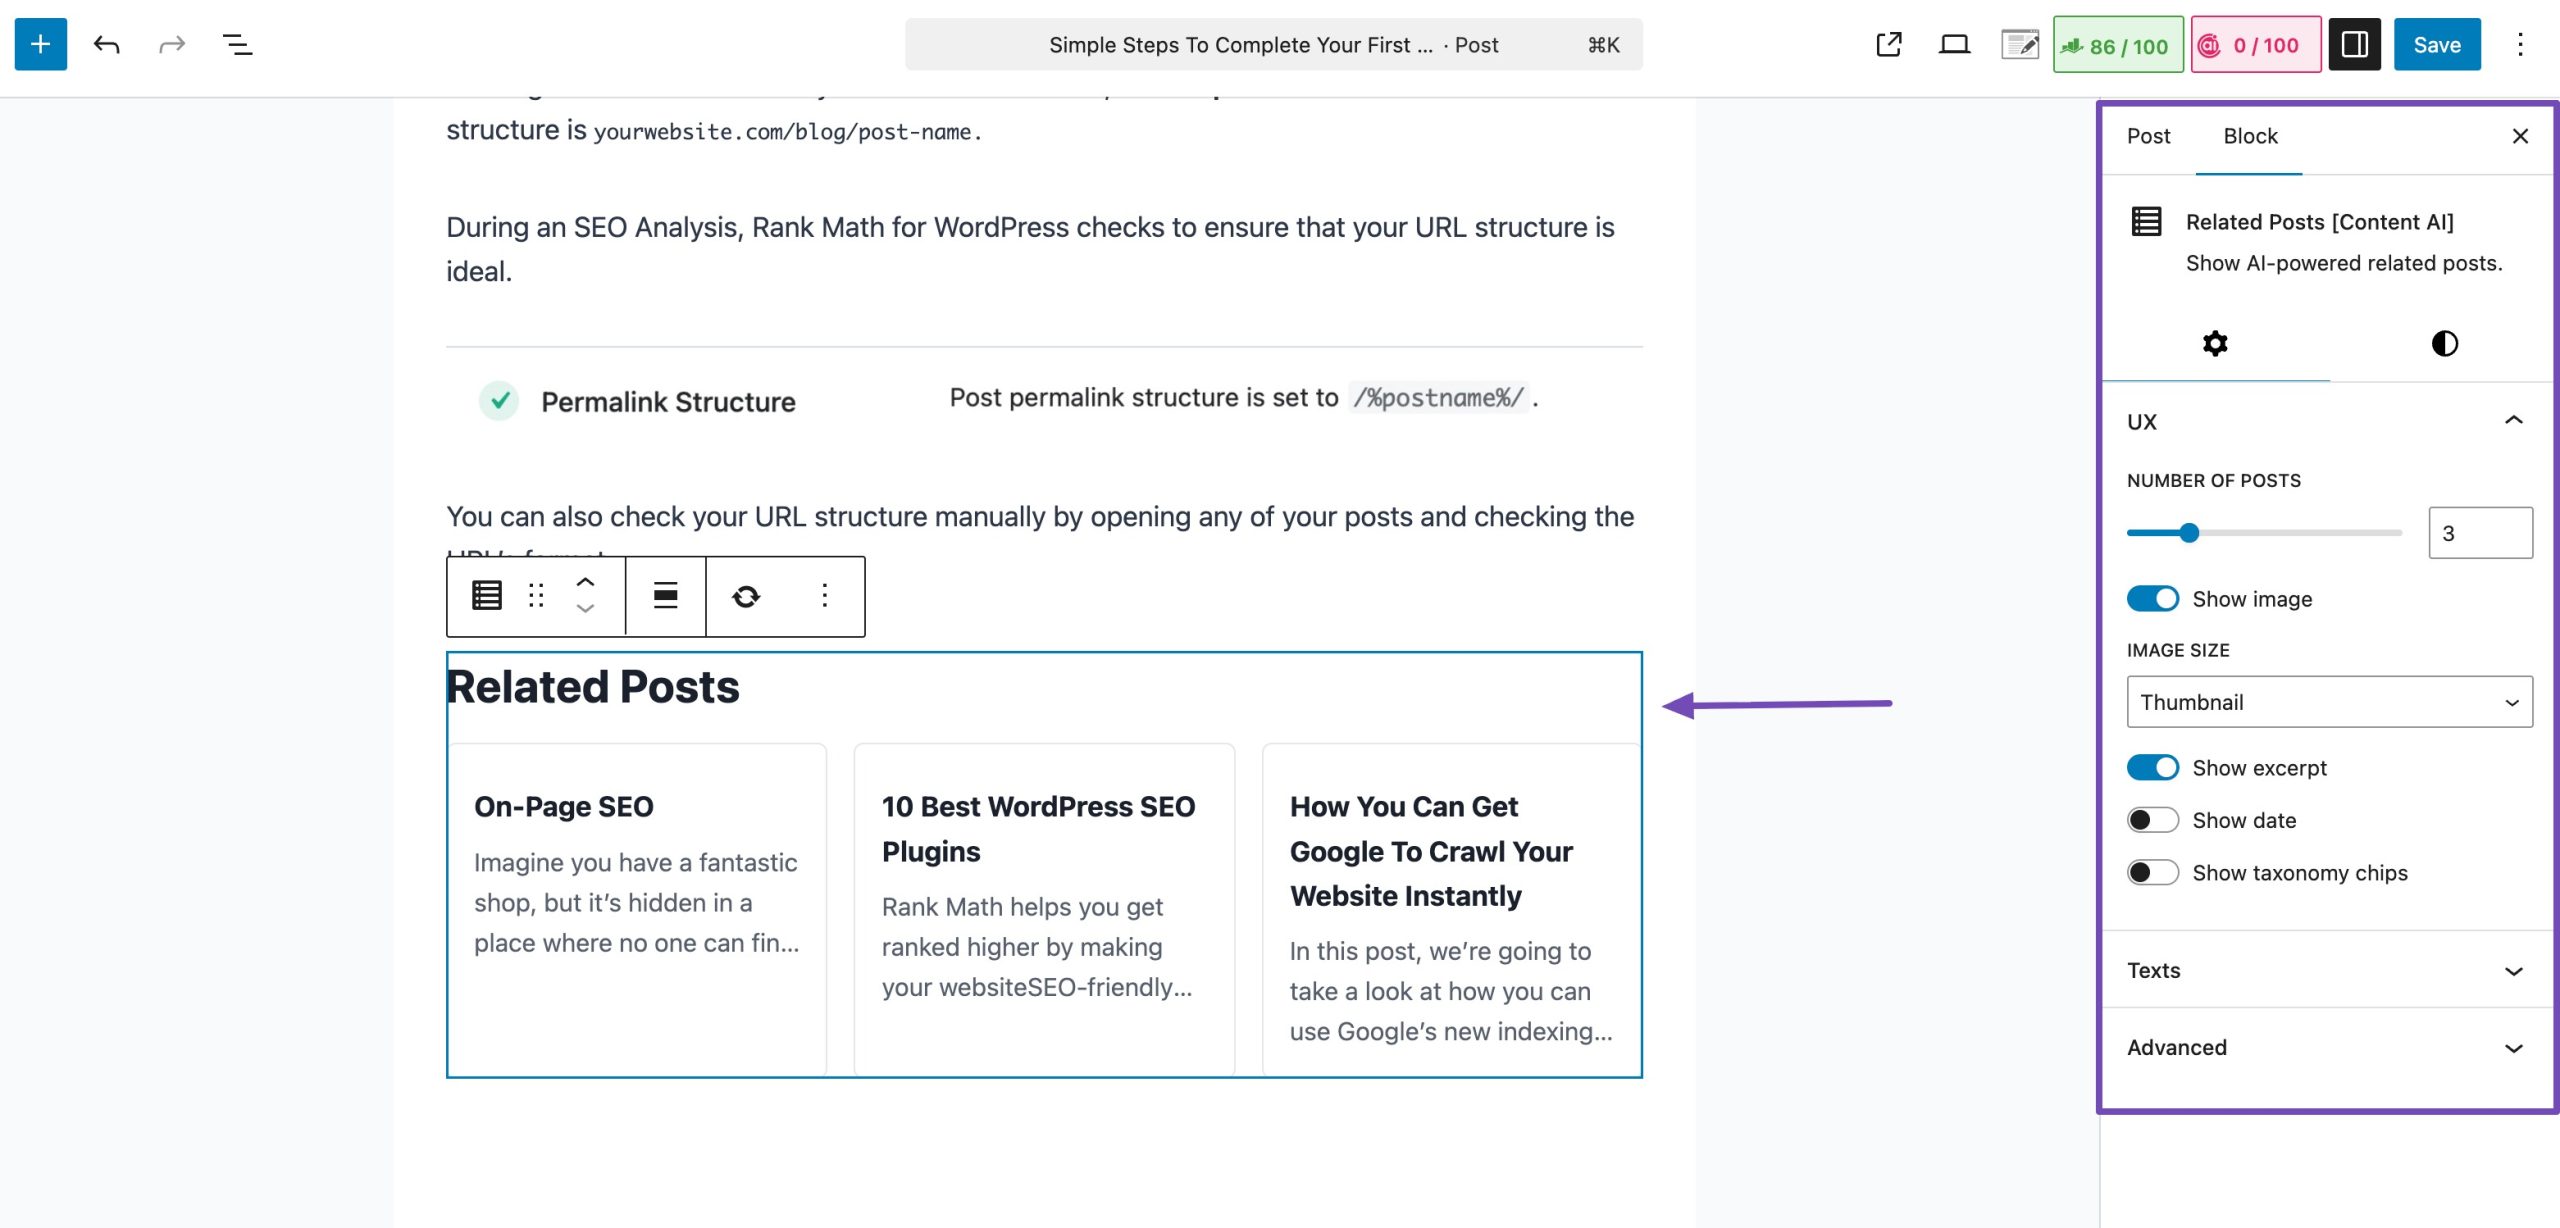Screen dimensions: 2560x1228
Task: Open Rank Math SEO score 86/100
Action: [2117, 45]
